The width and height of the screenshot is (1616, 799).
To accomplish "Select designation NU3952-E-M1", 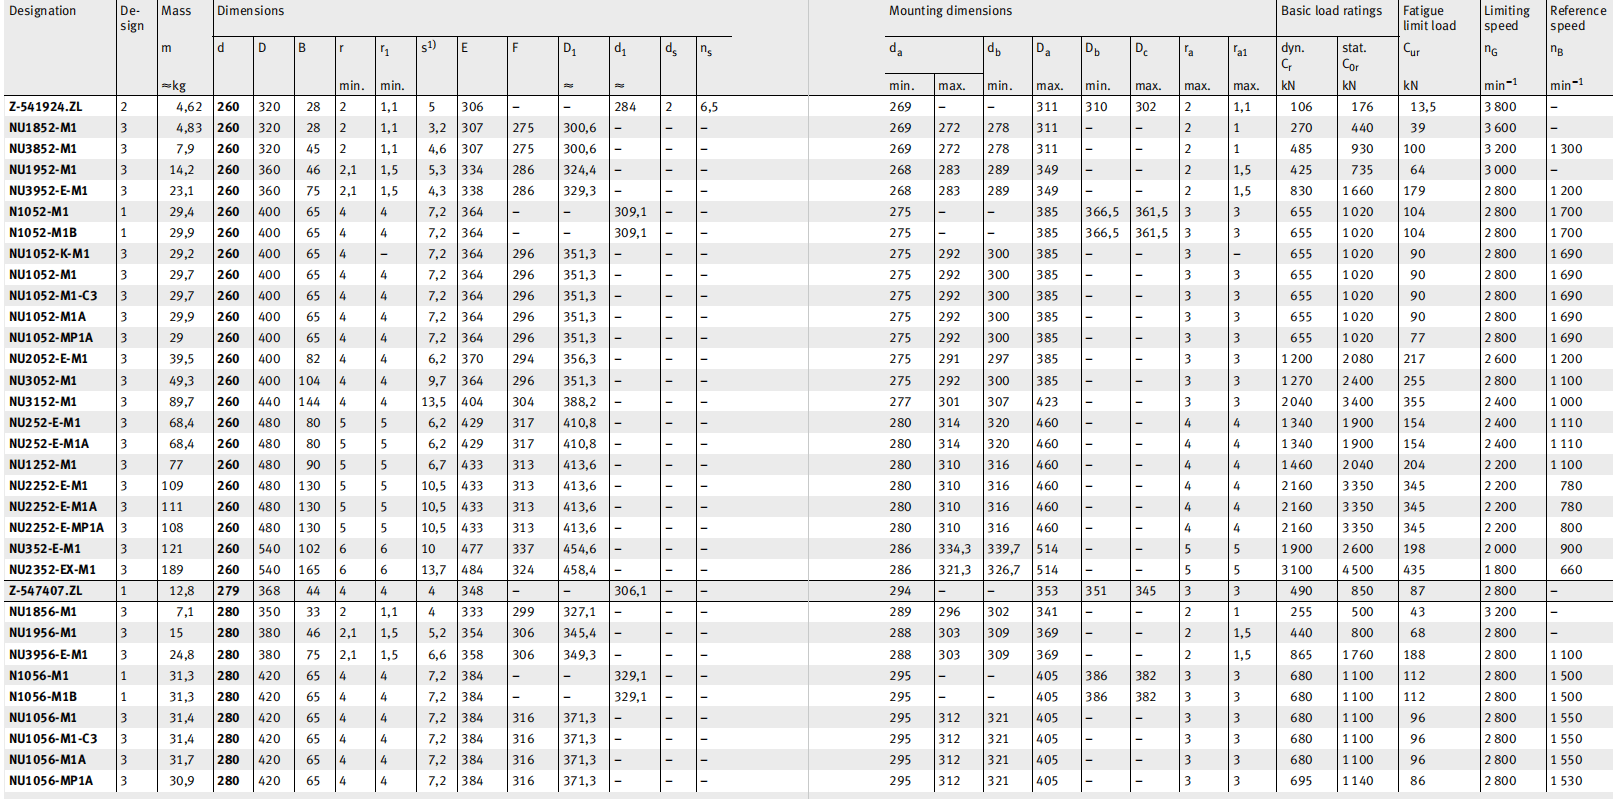I will pyautogui.click(x=48, y=191).
